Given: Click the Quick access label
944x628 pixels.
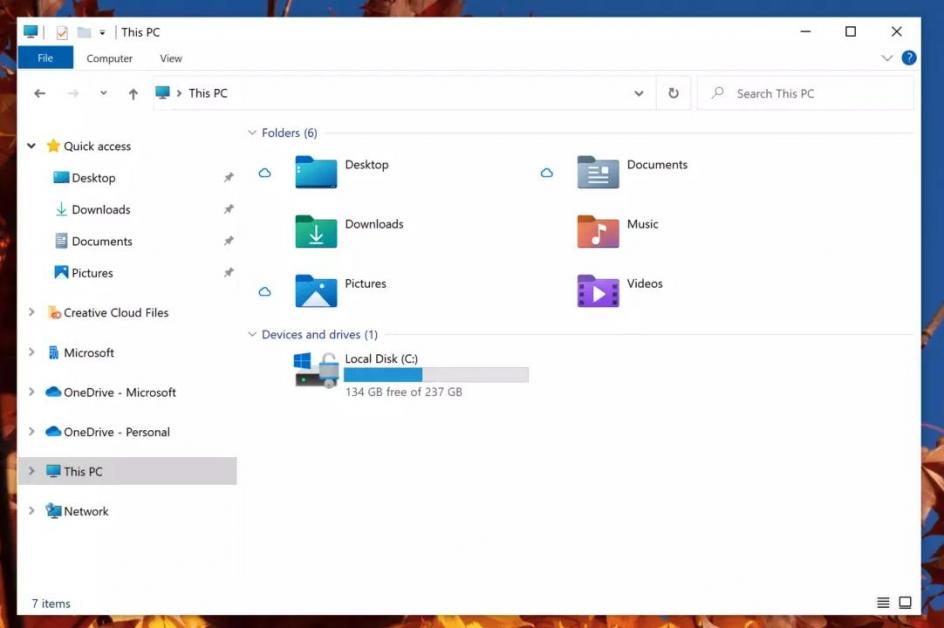Looking at the screenshot, I should point(97,146).
